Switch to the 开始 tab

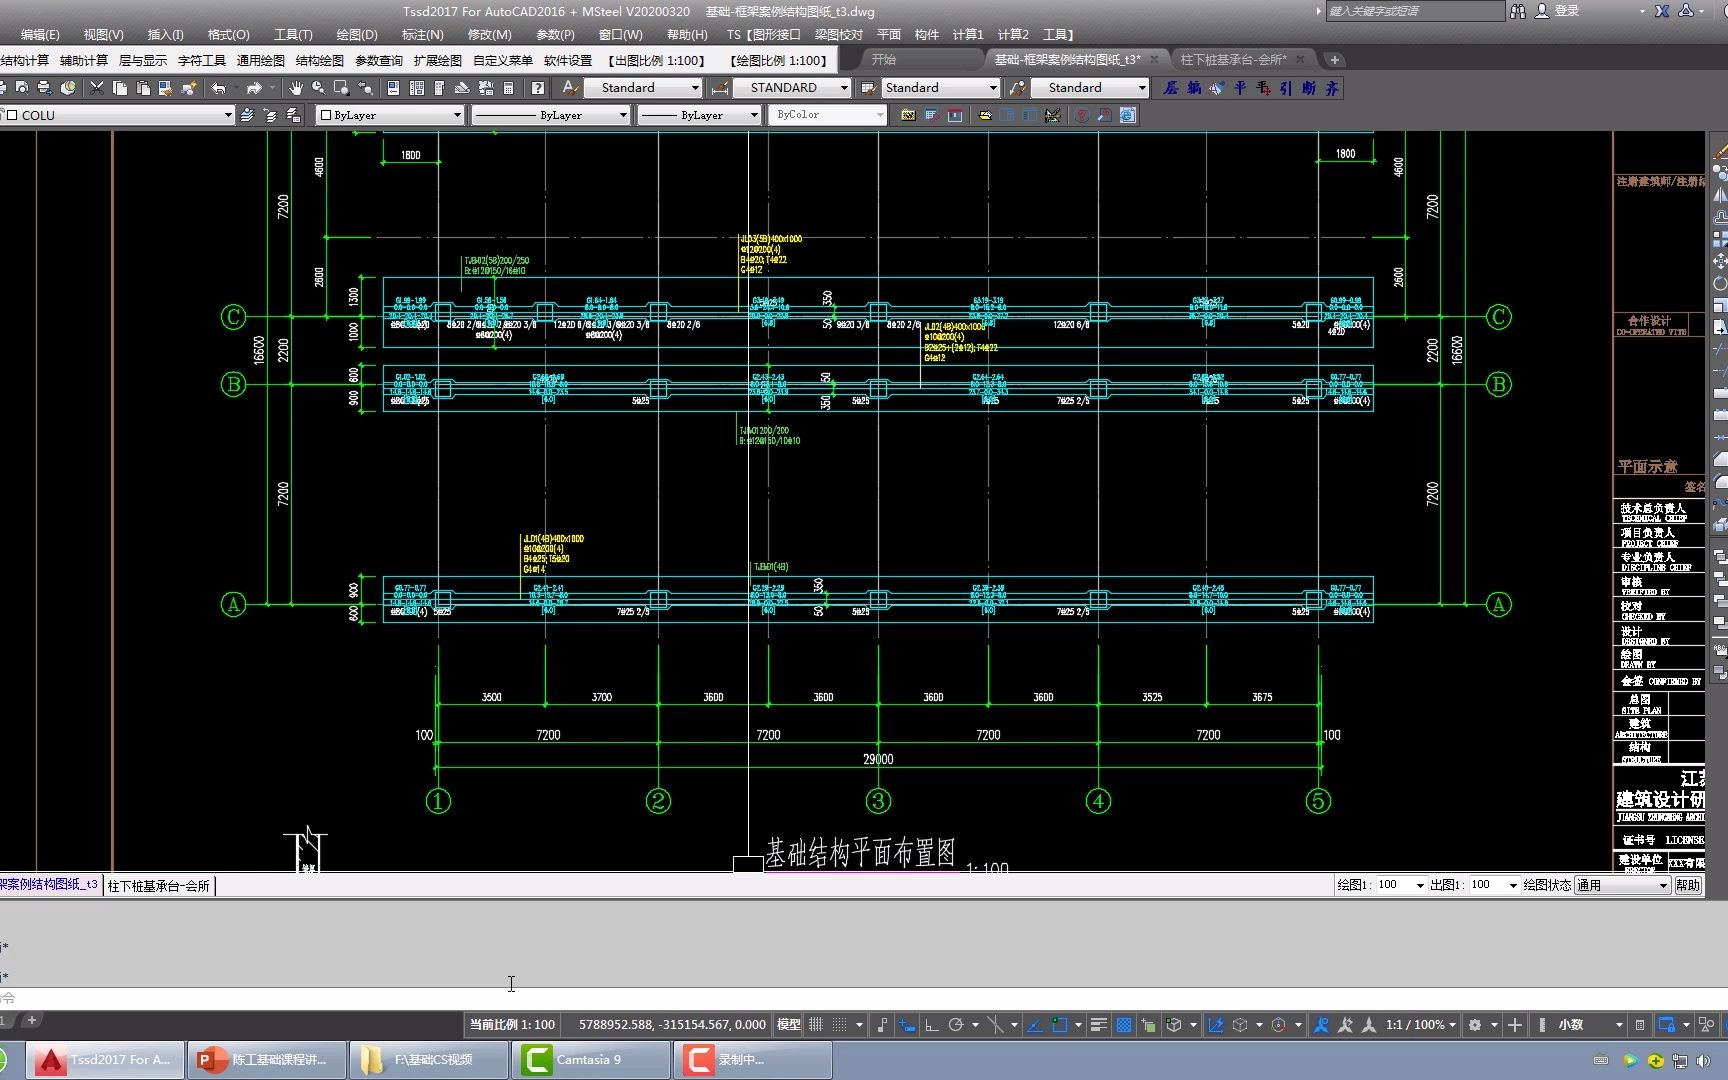click(884, 60)
